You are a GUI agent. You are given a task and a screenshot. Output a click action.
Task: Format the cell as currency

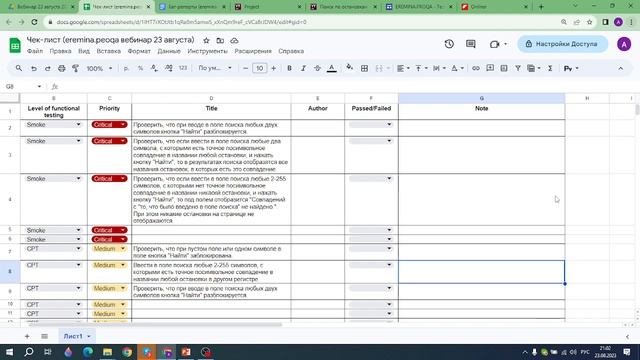[x=126, y=69]
